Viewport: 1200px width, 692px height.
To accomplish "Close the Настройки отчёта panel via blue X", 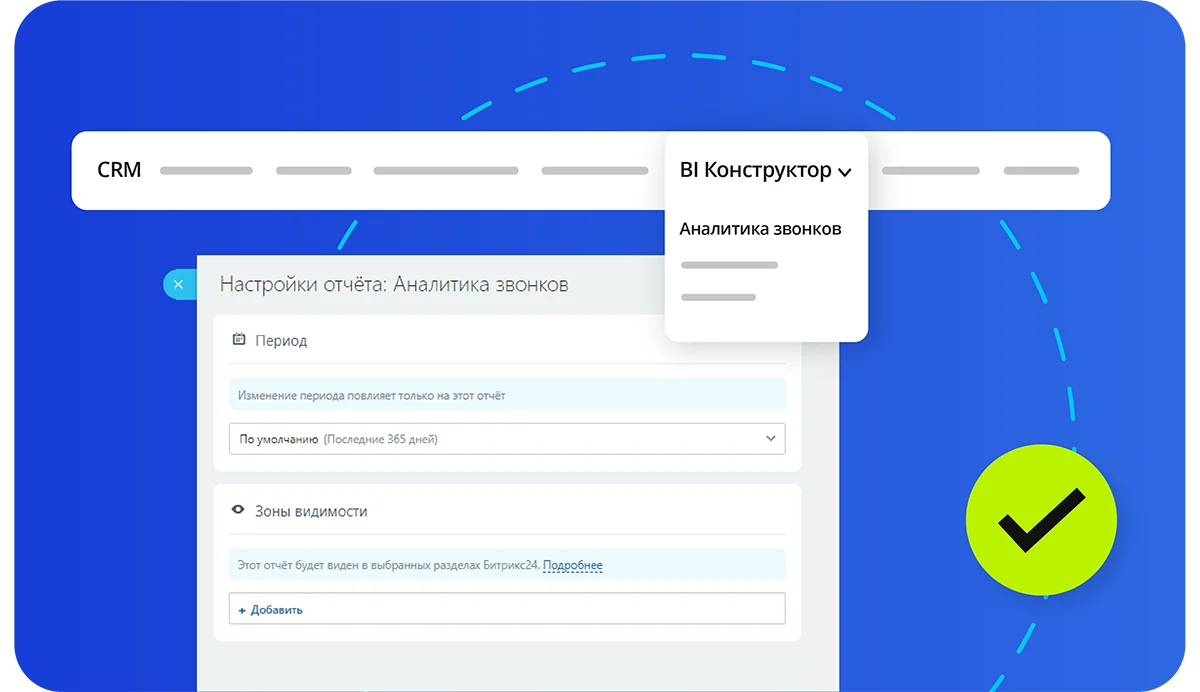I will pos(179,284).
